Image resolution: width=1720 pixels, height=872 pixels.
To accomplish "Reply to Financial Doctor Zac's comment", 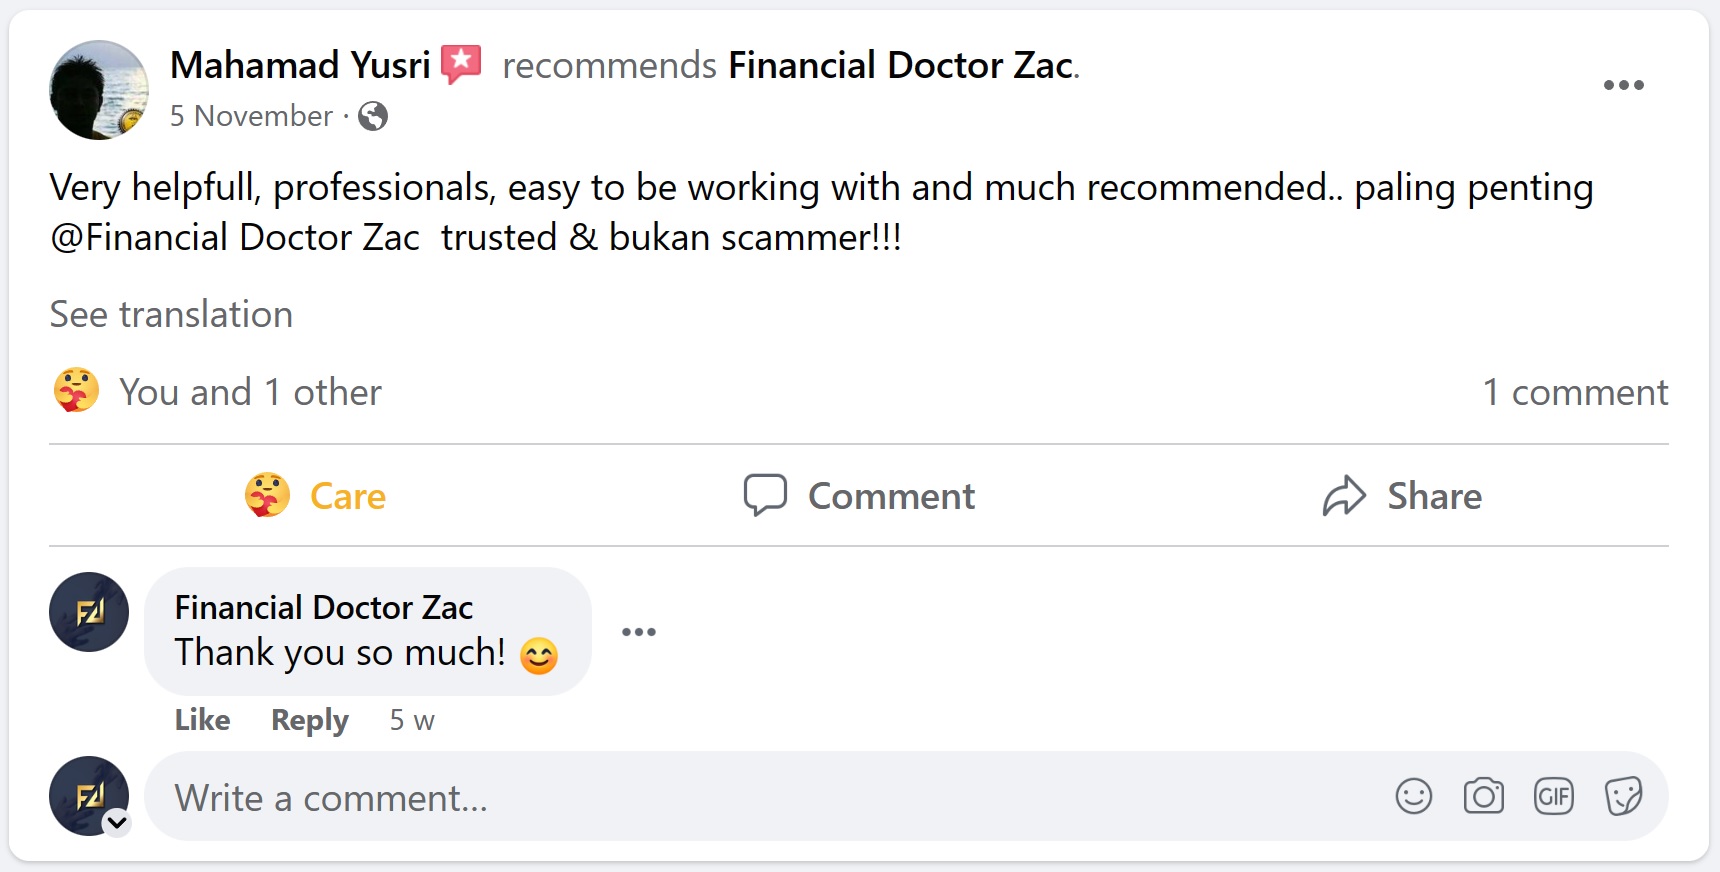I will (x=309, y=720).
